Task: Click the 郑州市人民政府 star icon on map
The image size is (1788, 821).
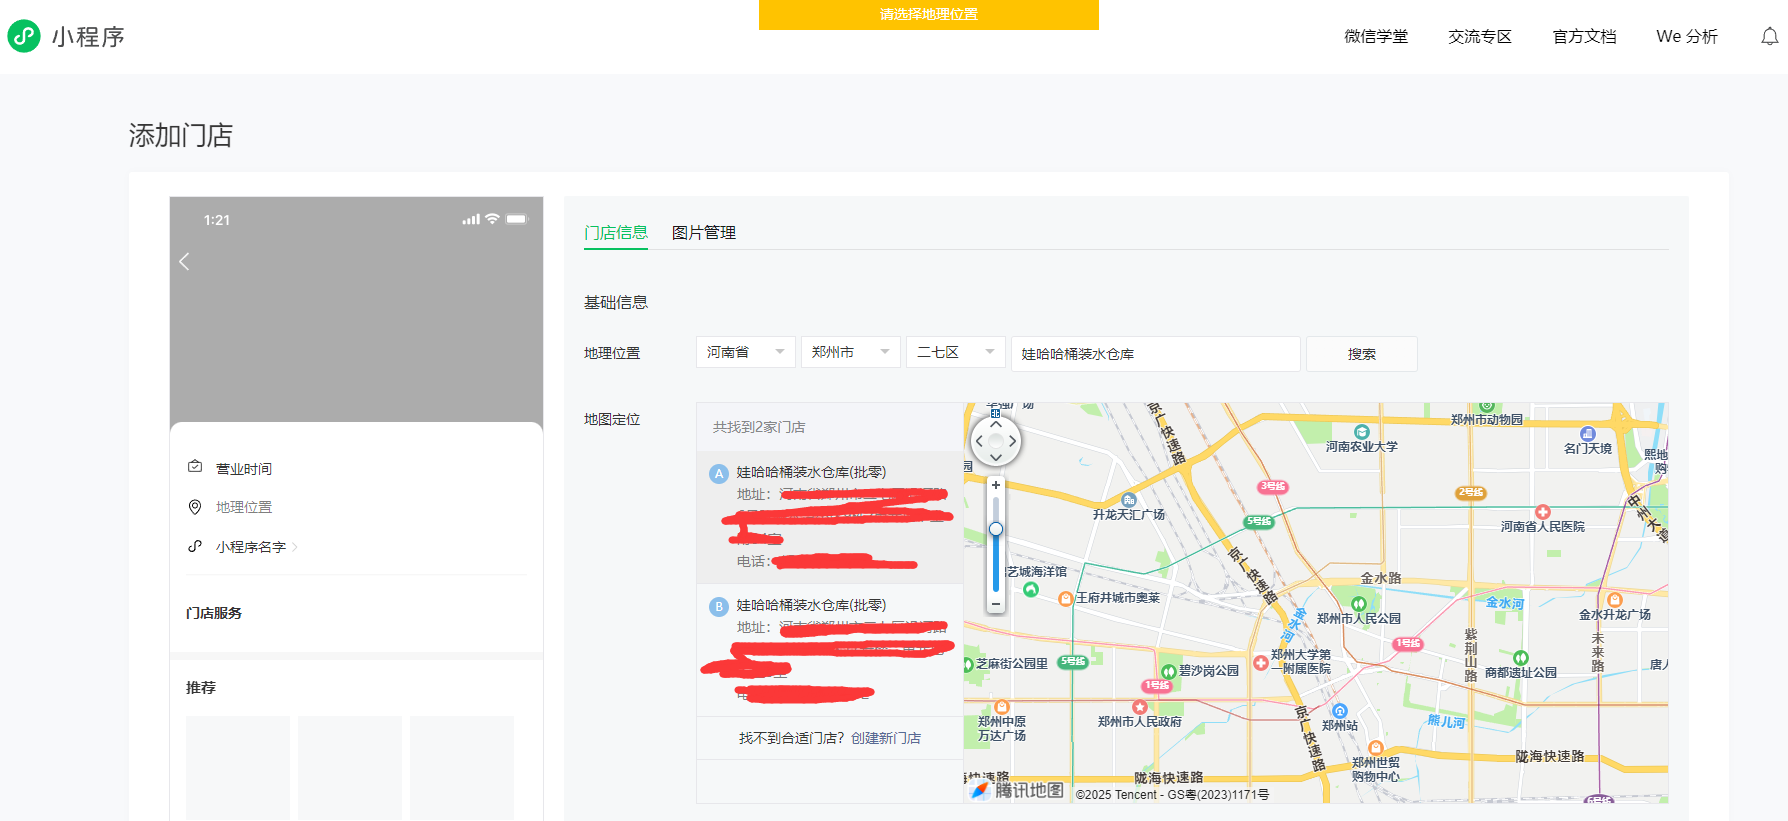Action: [1139, 707]
